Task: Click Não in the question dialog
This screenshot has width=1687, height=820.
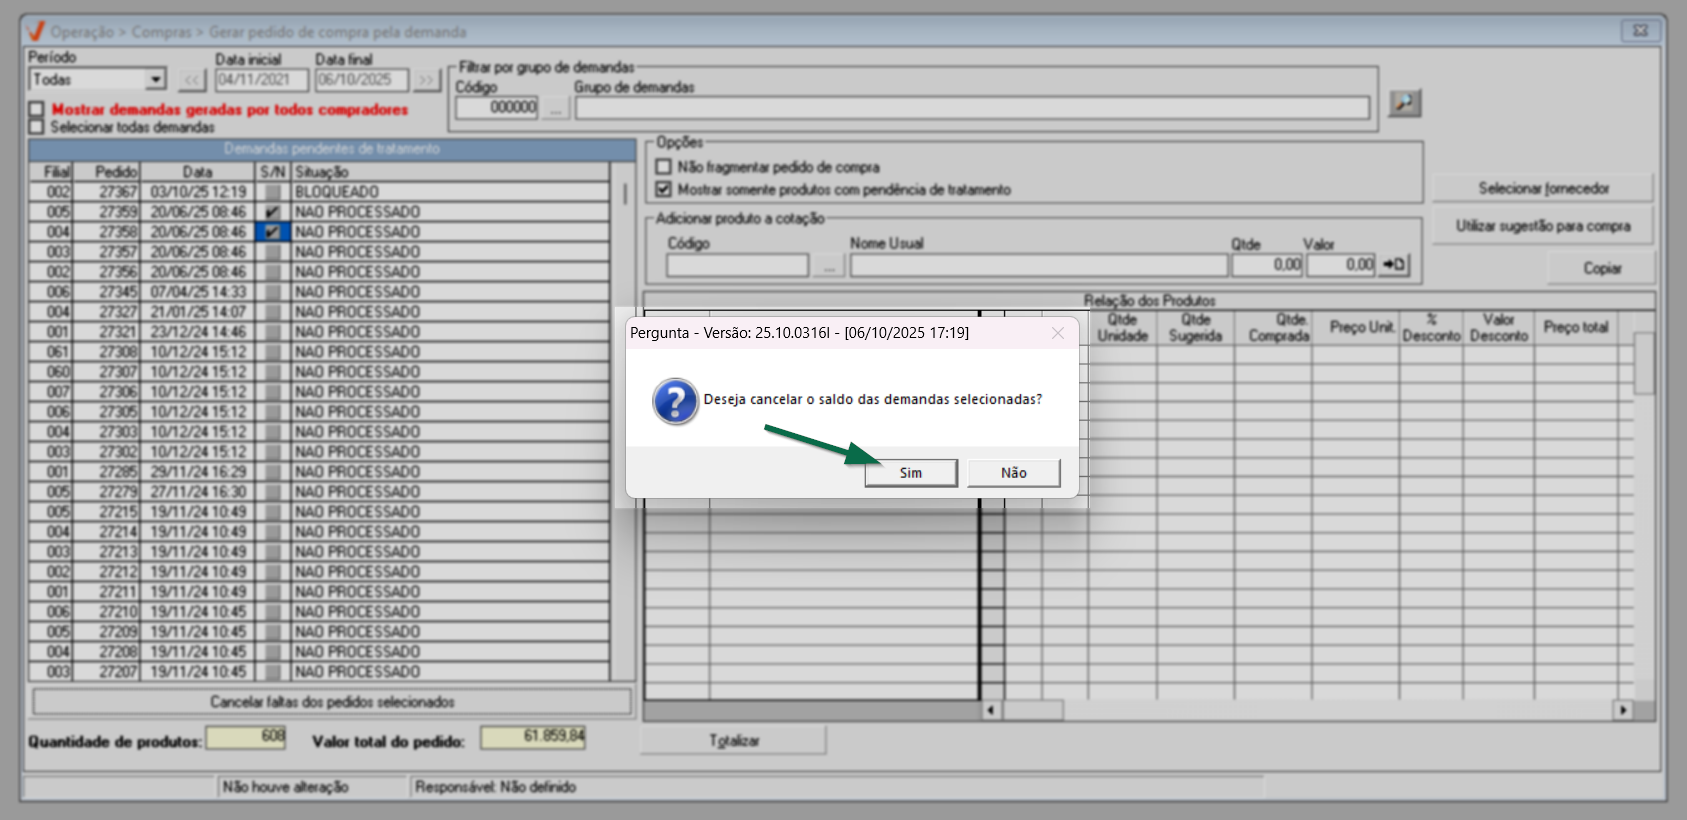Action: coord(1013,473)
